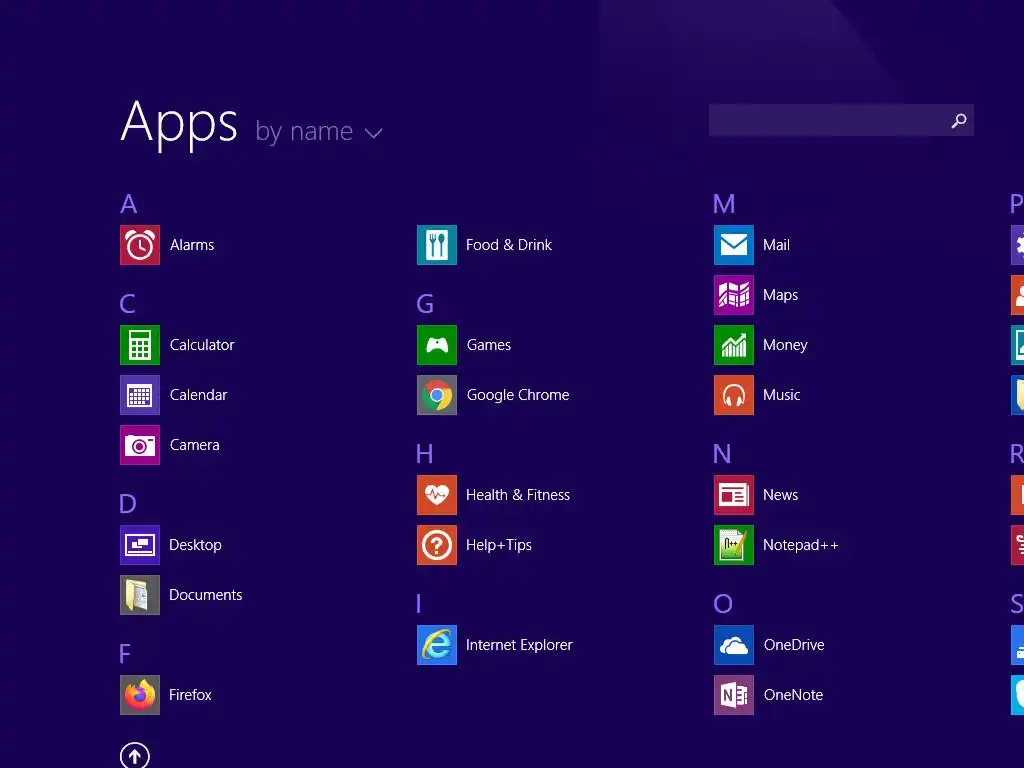Click the 'Firefox' text label
Screen dimensions: 1024x768
point(190,695)
